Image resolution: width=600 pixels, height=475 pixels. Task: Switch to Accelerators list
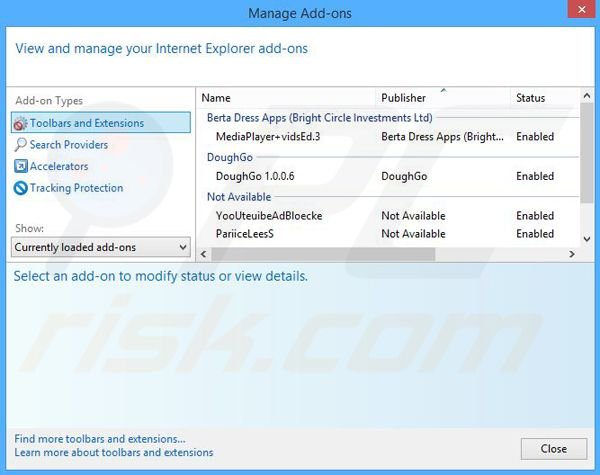59,166
